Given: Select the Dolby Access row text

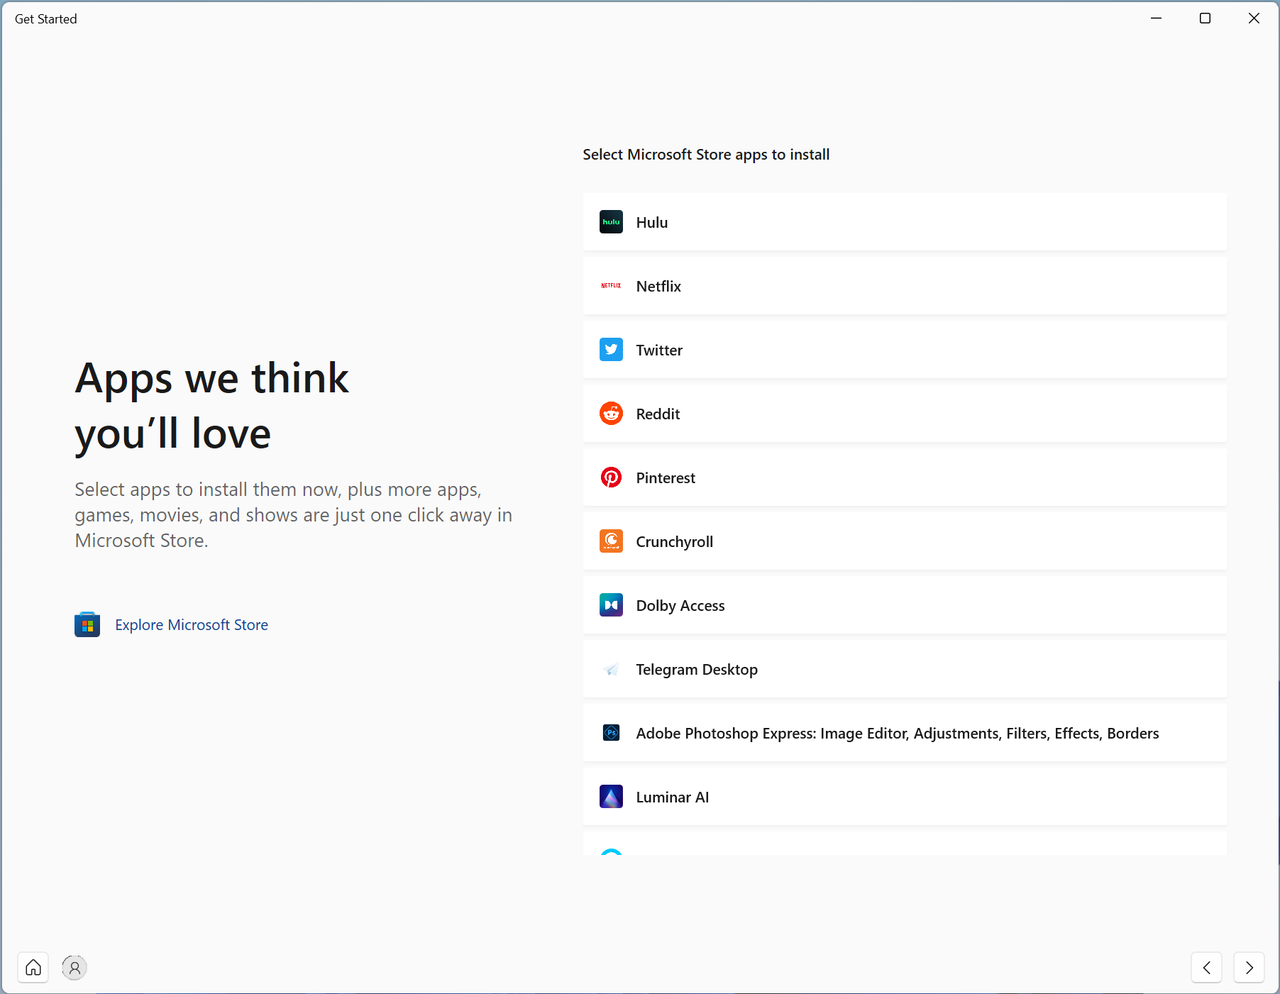Looking at the screenshot, I should pos(680,606).
